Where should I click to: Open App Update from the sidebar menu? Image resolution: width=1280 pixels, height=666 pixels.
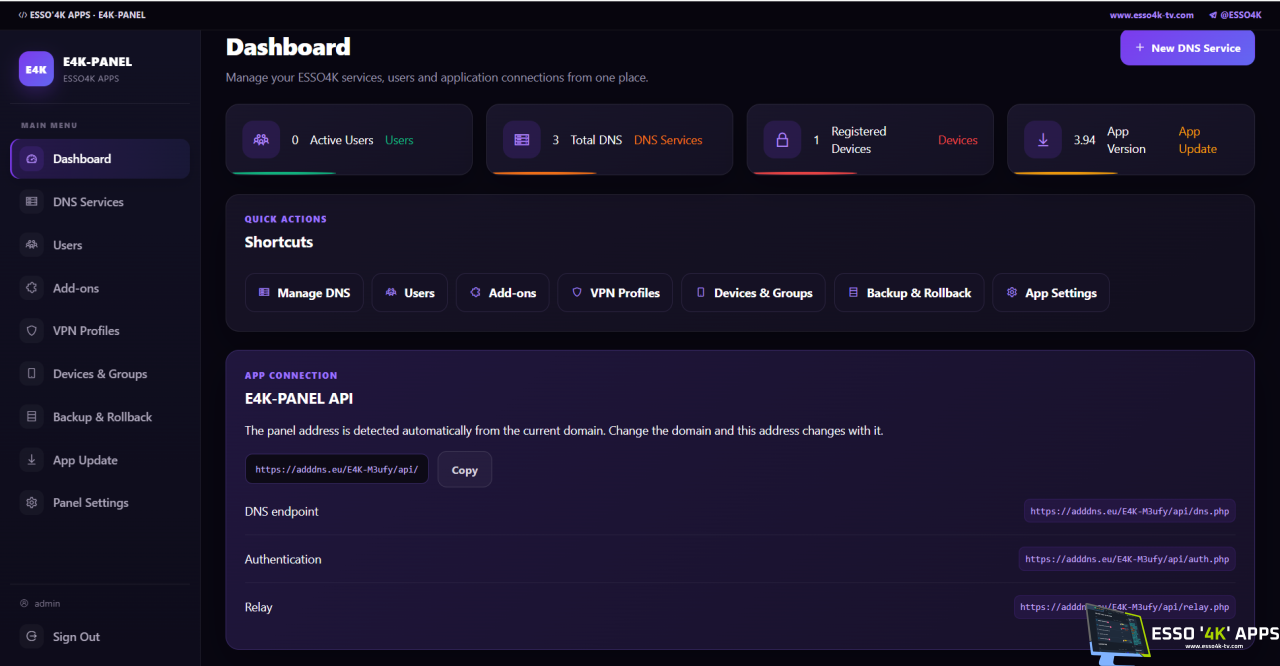point(100,460)
